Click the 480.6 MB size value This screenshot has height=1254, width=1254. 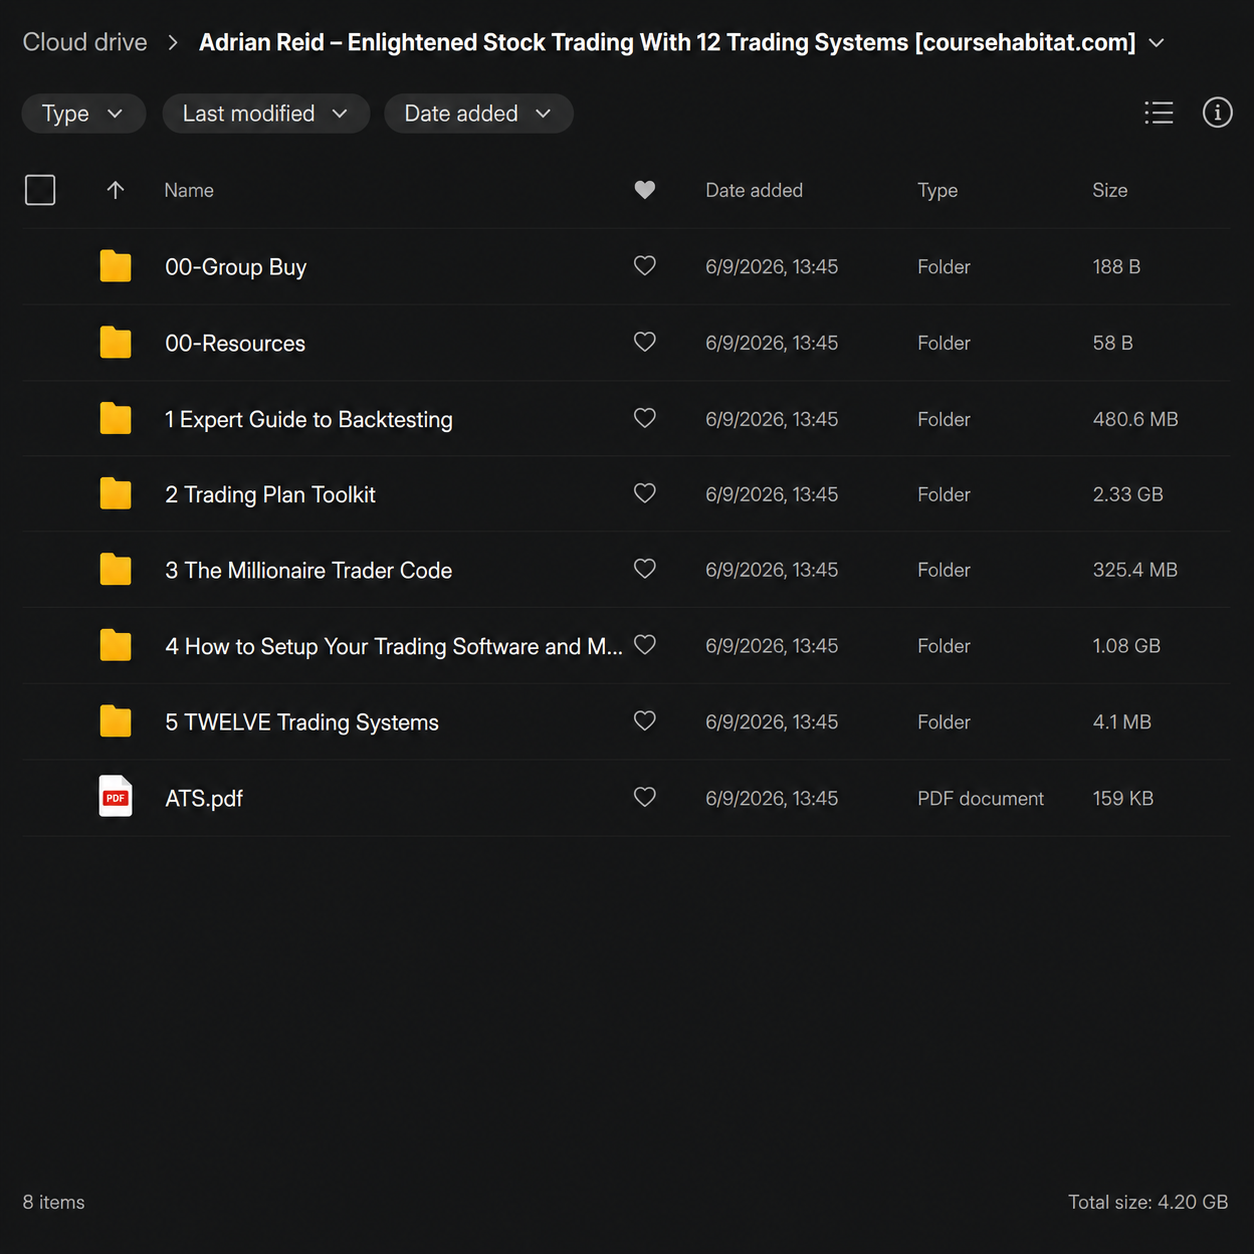(1135, 419)
